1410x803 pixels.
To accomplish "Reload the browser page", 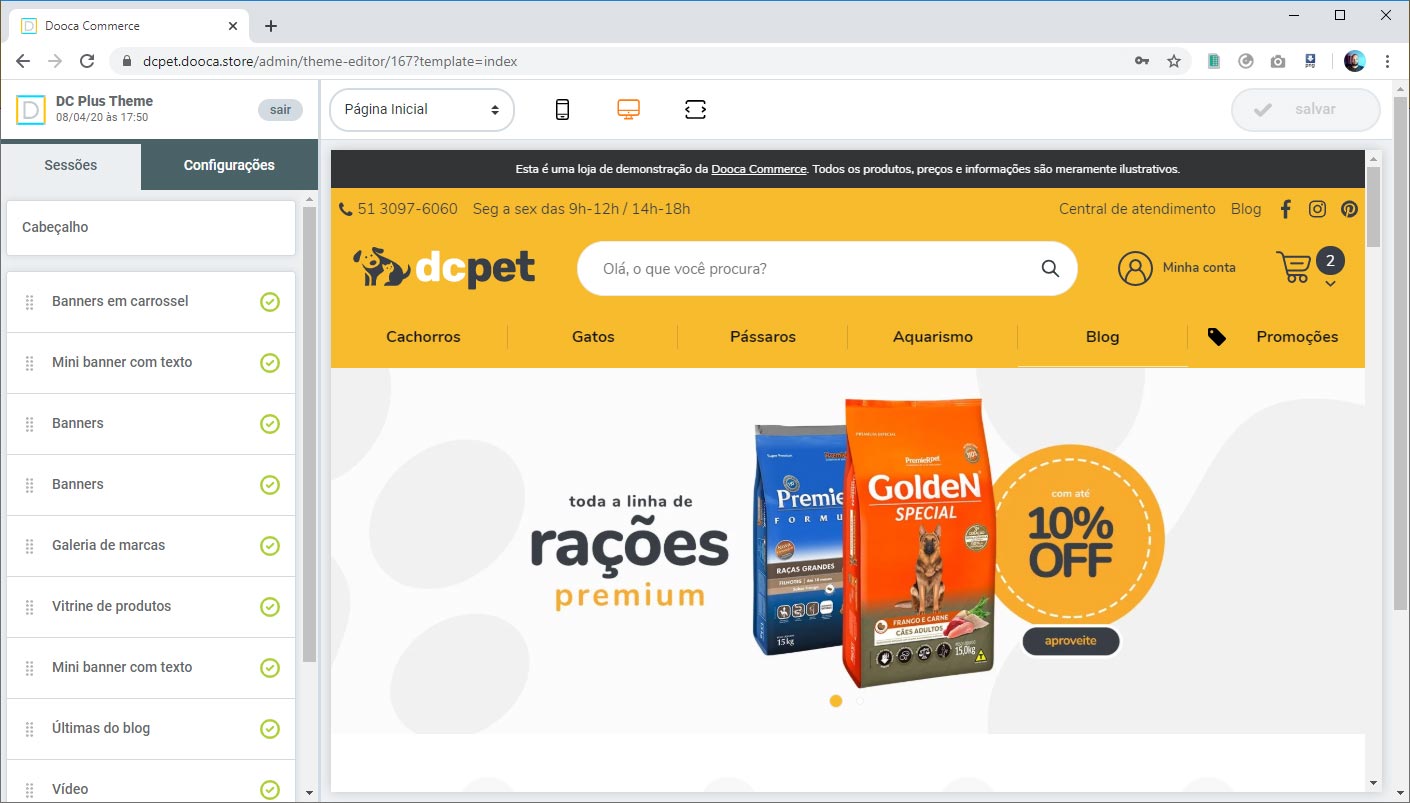I will tap(87, 61).
